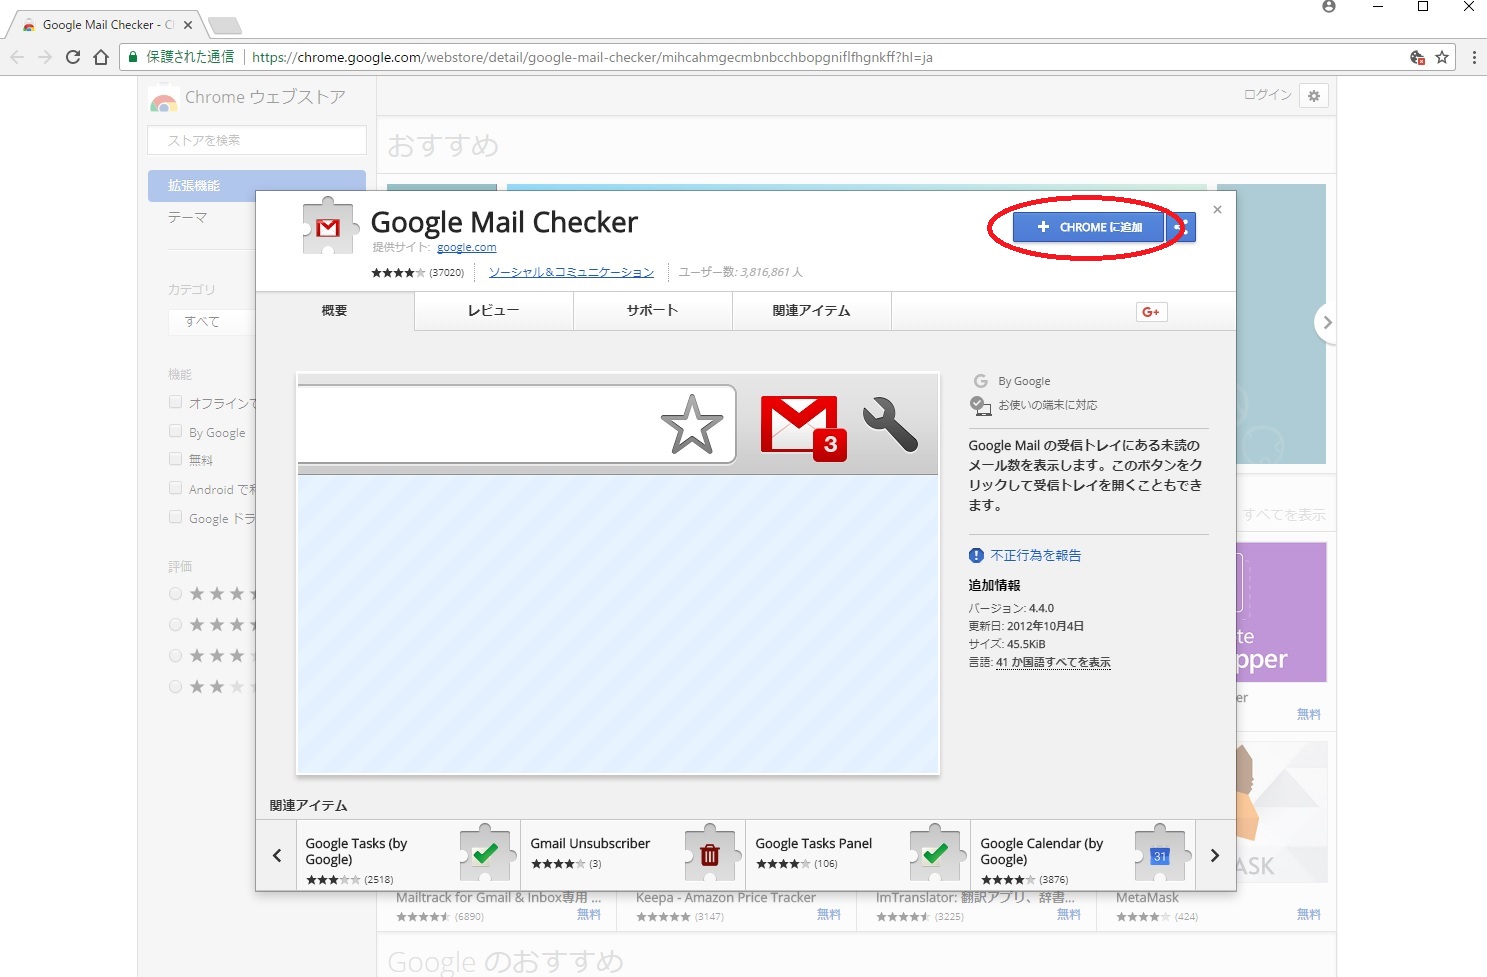The height and width of the screenshot is (977, 1487).
Task: Switch to the レビュー tab
Action: point(494,311)
